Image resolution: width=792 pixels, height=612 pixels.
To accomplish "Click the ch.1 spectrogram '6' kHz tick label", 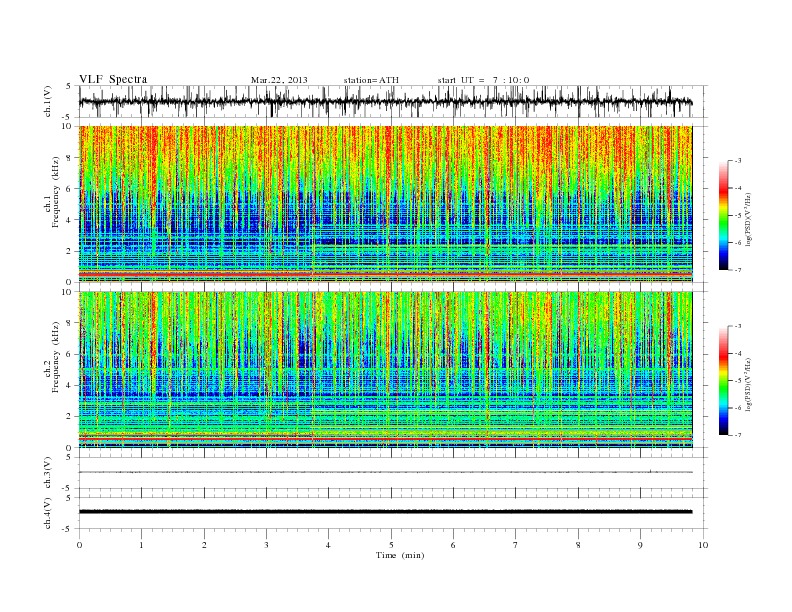I will point(69,189).
